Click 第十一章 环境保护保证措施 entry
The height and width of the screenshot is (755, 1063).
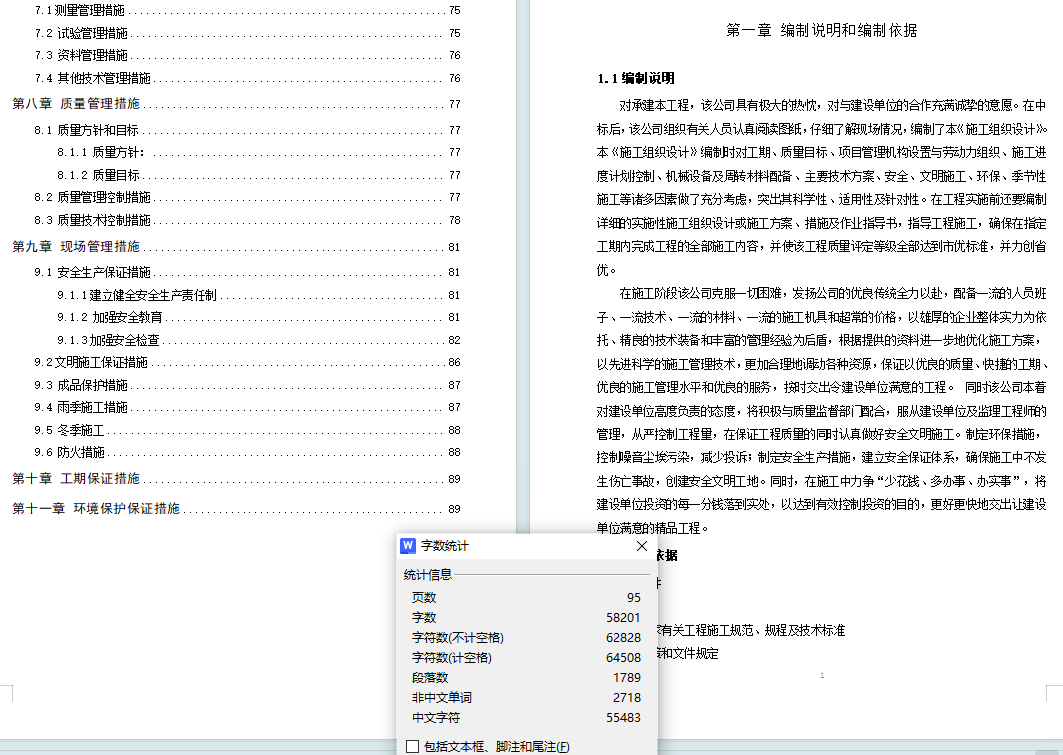coord(96,509)
